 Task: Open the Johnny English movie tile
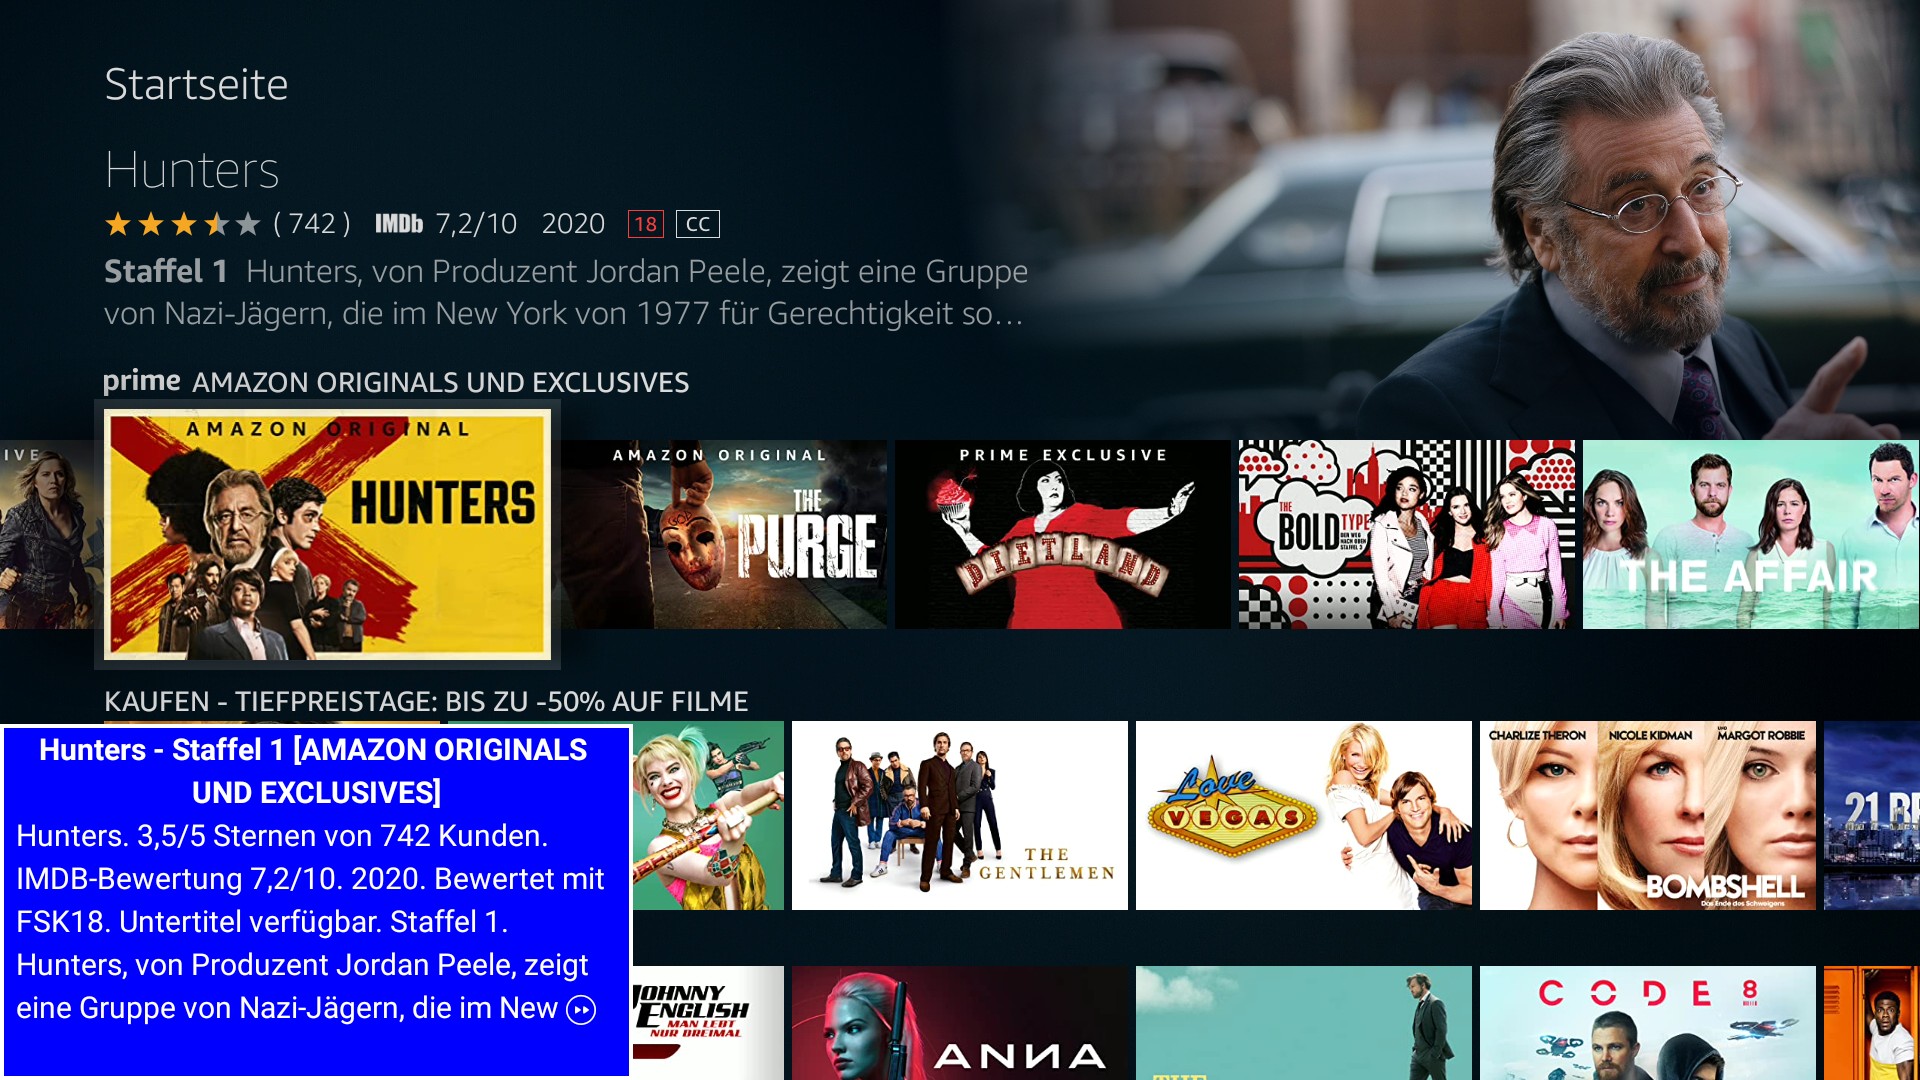[708, 1022]
